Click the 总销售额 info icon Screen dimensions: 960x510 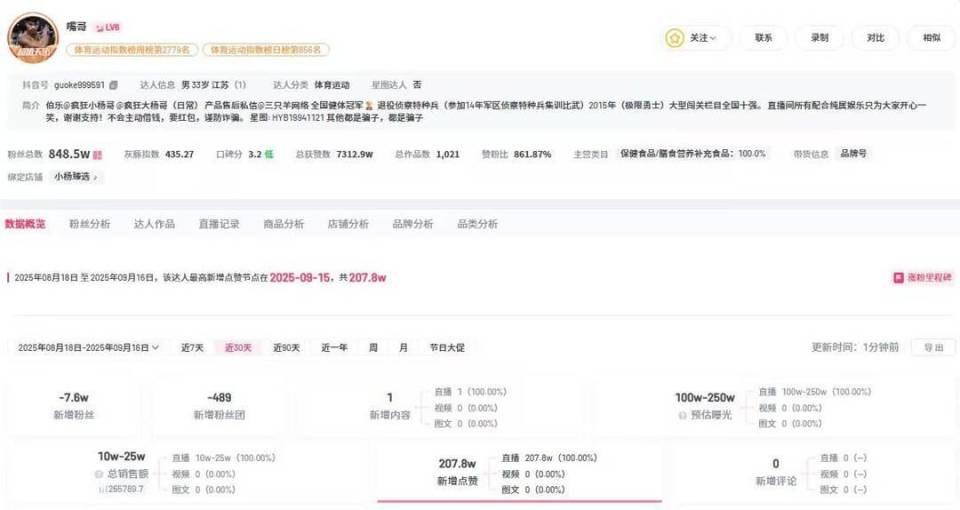pos(99,474)
